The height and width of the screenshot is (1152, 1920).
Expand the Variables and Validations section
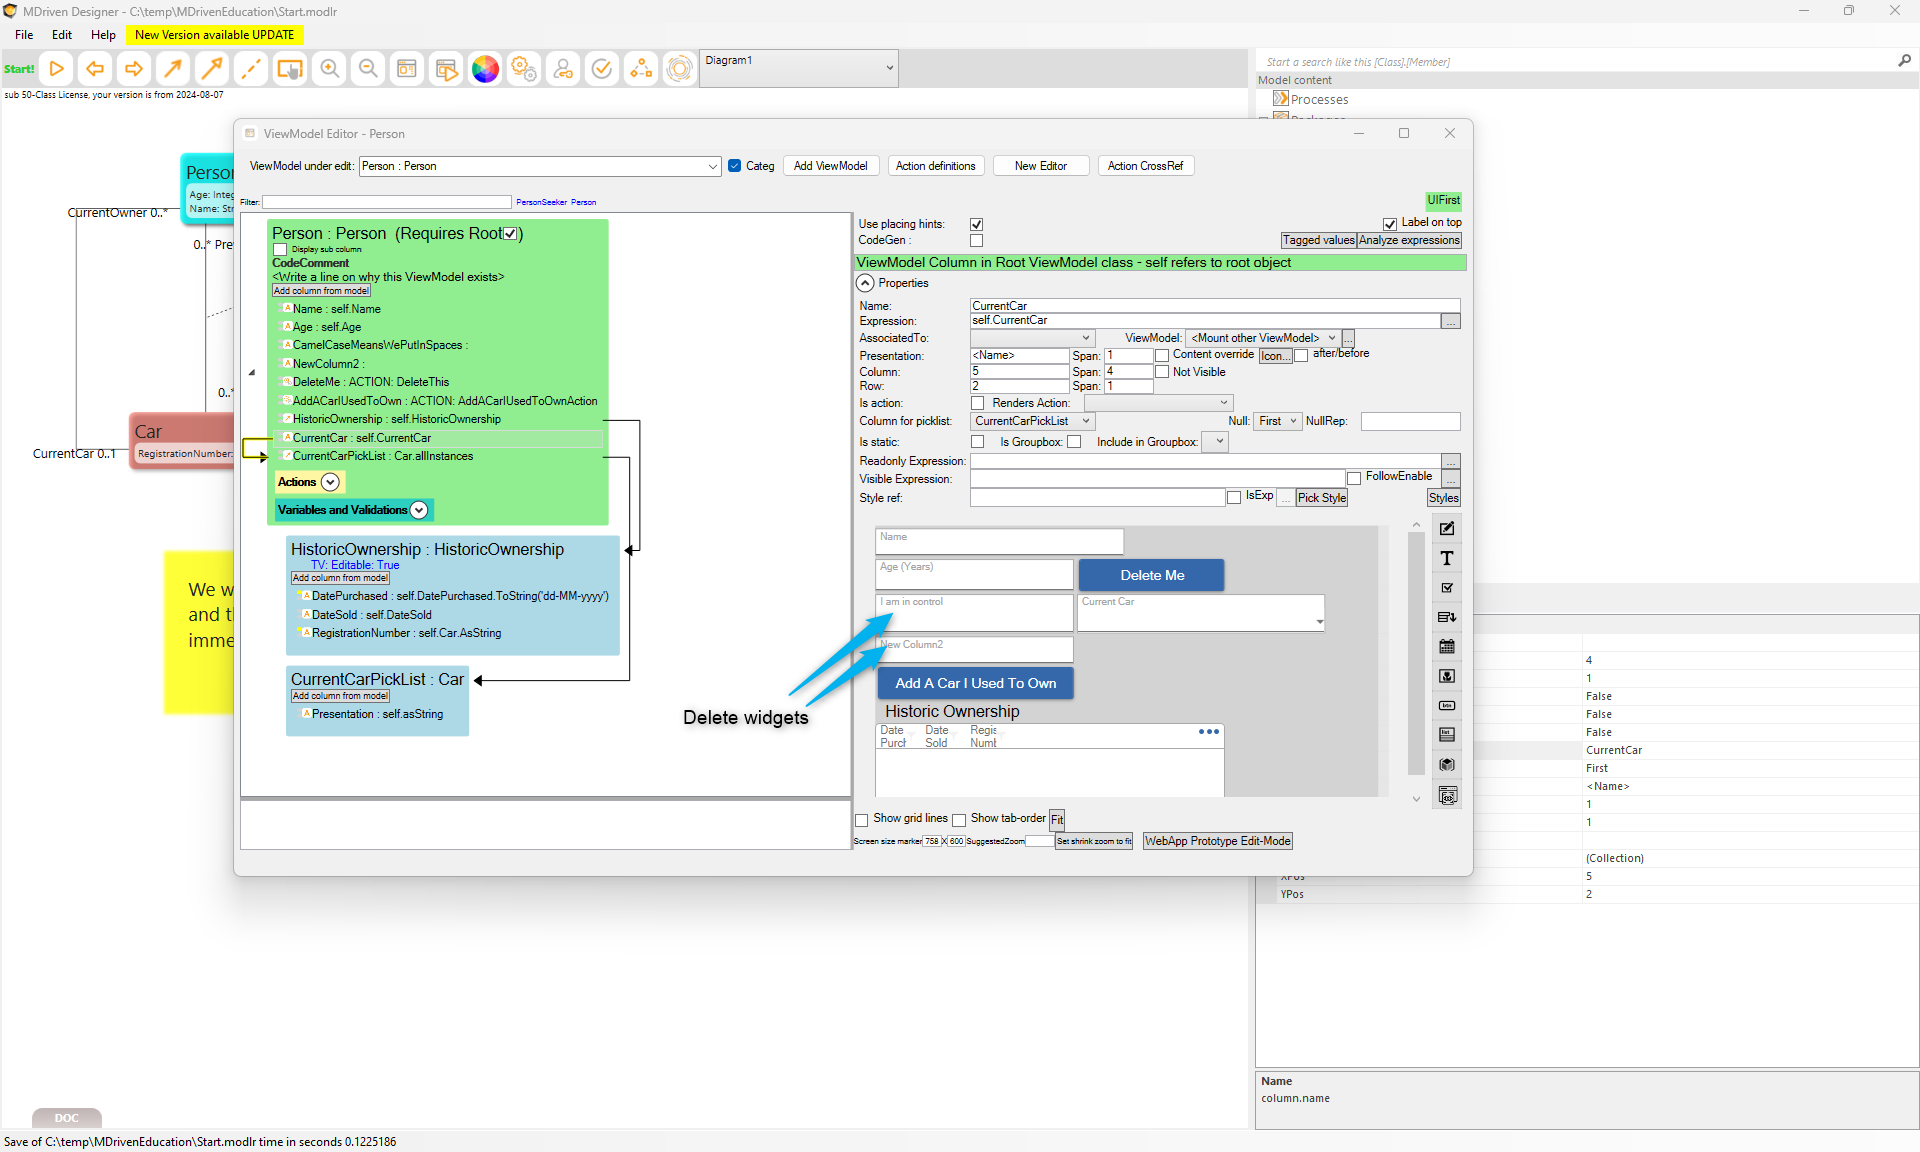(419, 511)
